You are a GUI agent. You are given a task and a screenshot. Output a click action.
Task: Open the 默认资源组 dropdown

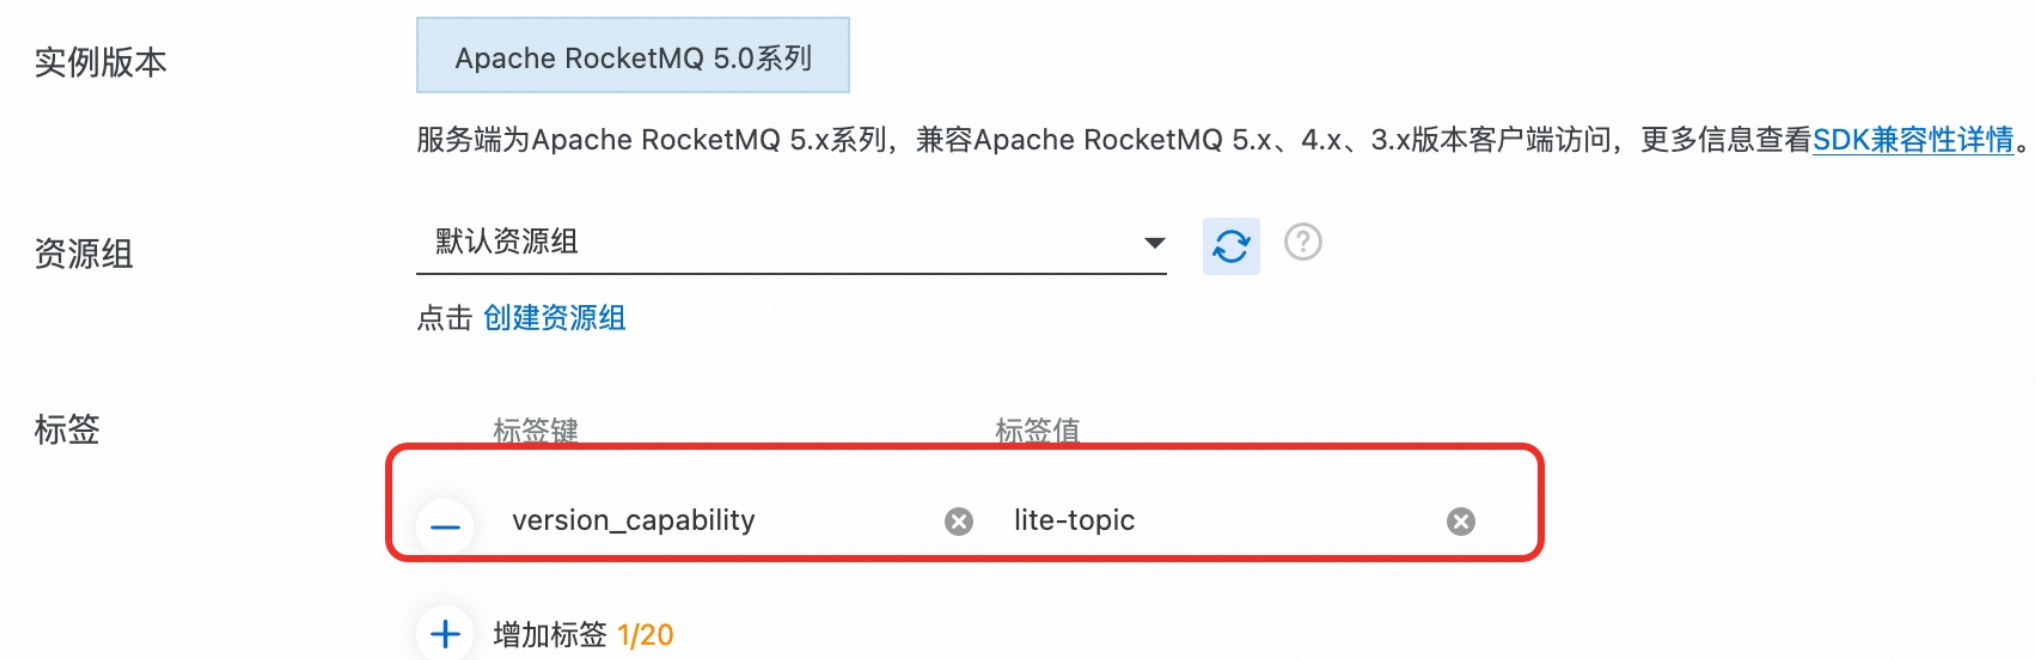coord(780,242)
